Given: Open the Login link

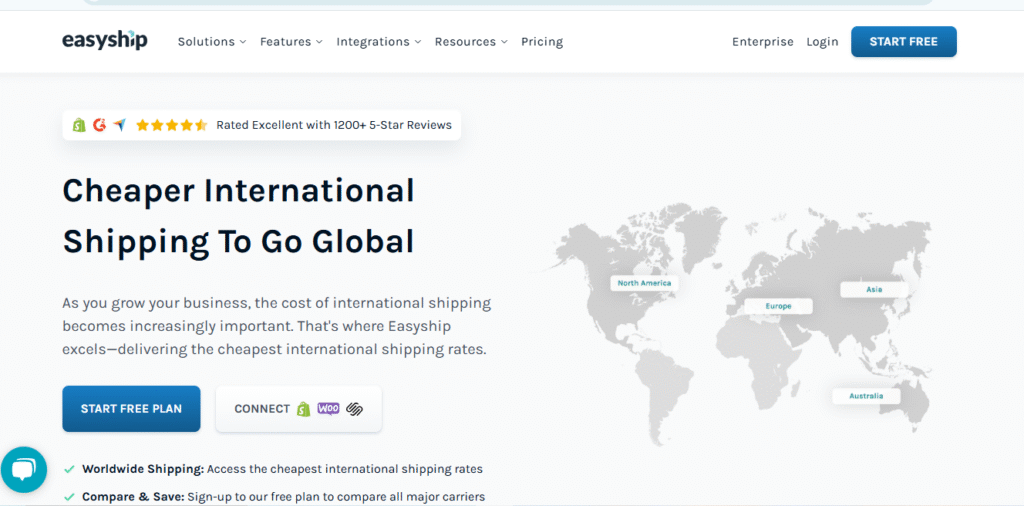Looking at the screenshot, I should tap(822, 42).
